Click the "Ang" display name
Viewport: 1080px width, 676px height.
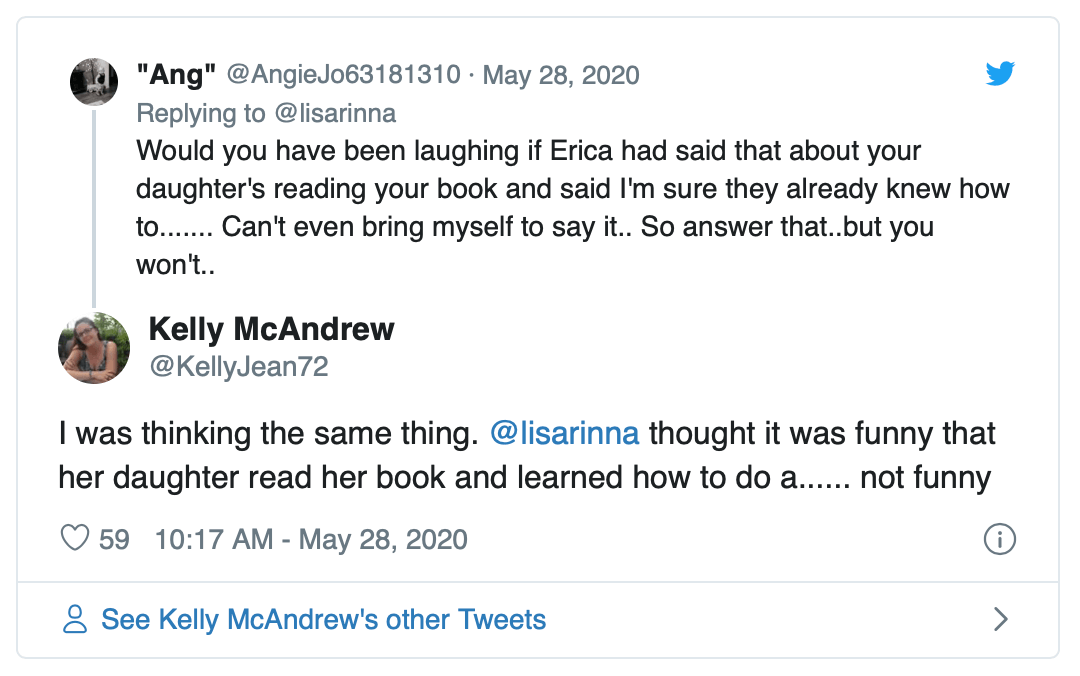(x=177, y=75)
